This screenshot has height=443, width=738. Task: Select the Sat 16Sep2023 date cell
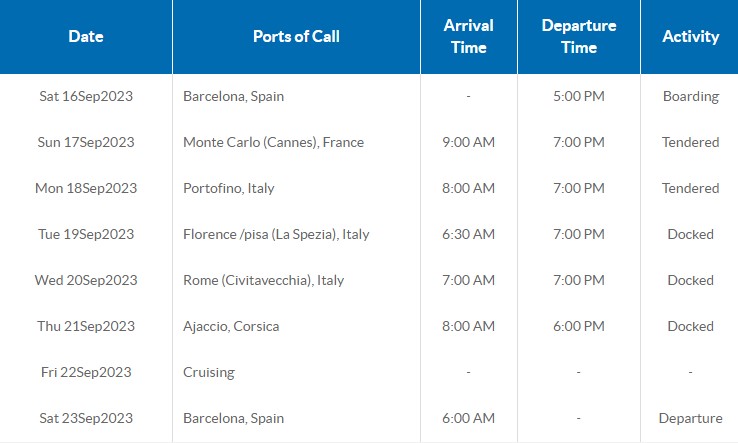pyautogui.click(x=86, y=96)
